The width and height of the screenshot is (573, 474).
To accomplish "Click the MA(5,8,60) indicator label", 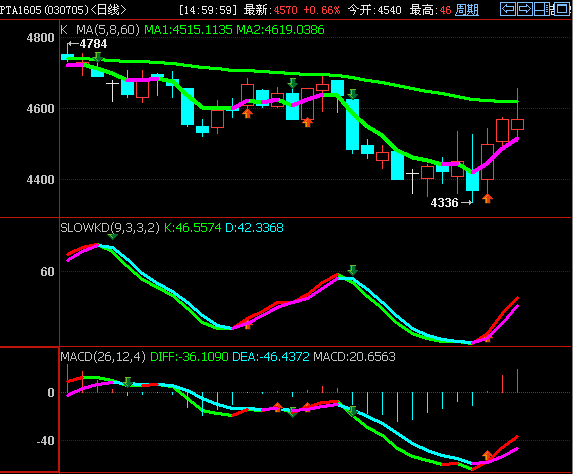I will (x=108, y=30).
